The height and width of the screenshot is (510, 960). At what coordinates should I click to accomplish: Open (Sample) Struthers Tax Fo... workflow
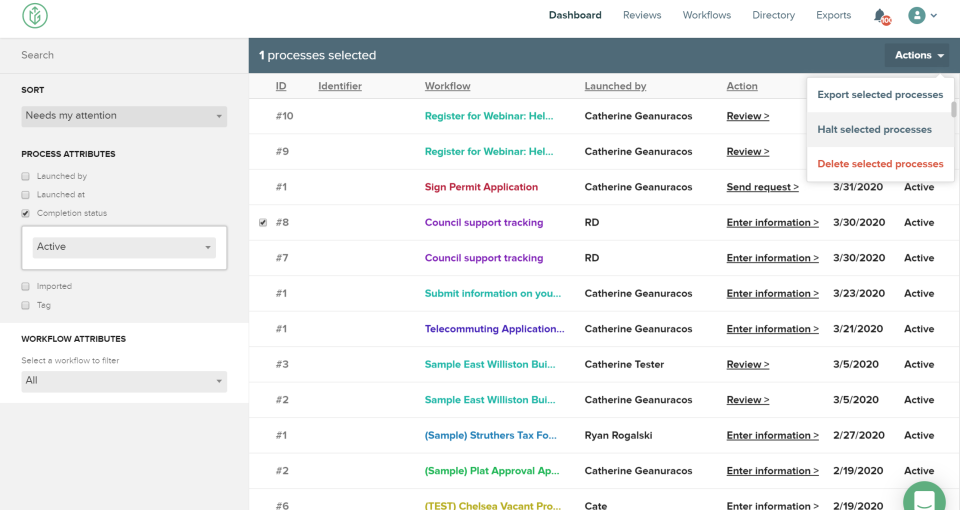(490, 436)
